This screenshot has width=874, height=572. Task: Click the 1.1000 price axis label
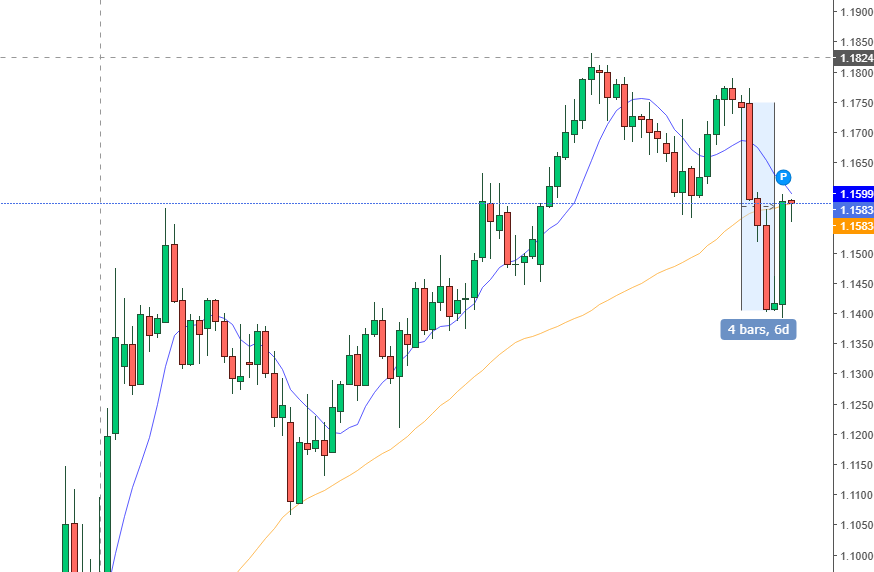pos(853,555)
